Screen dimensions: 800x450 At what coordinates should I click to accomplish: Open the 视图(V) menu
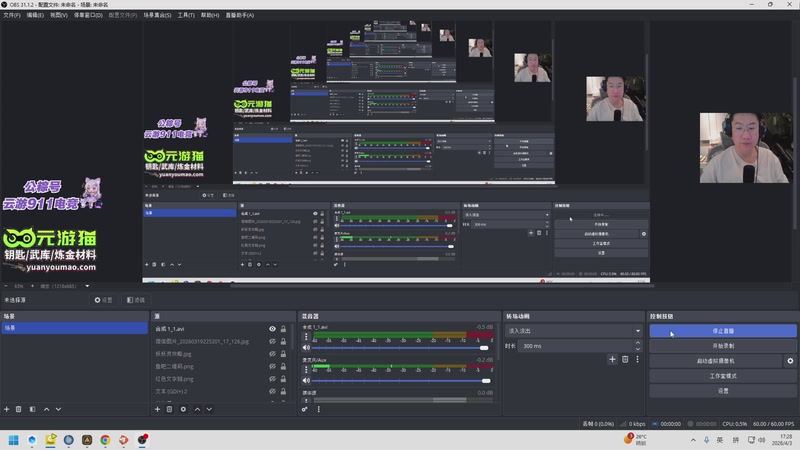click(59, 15)
